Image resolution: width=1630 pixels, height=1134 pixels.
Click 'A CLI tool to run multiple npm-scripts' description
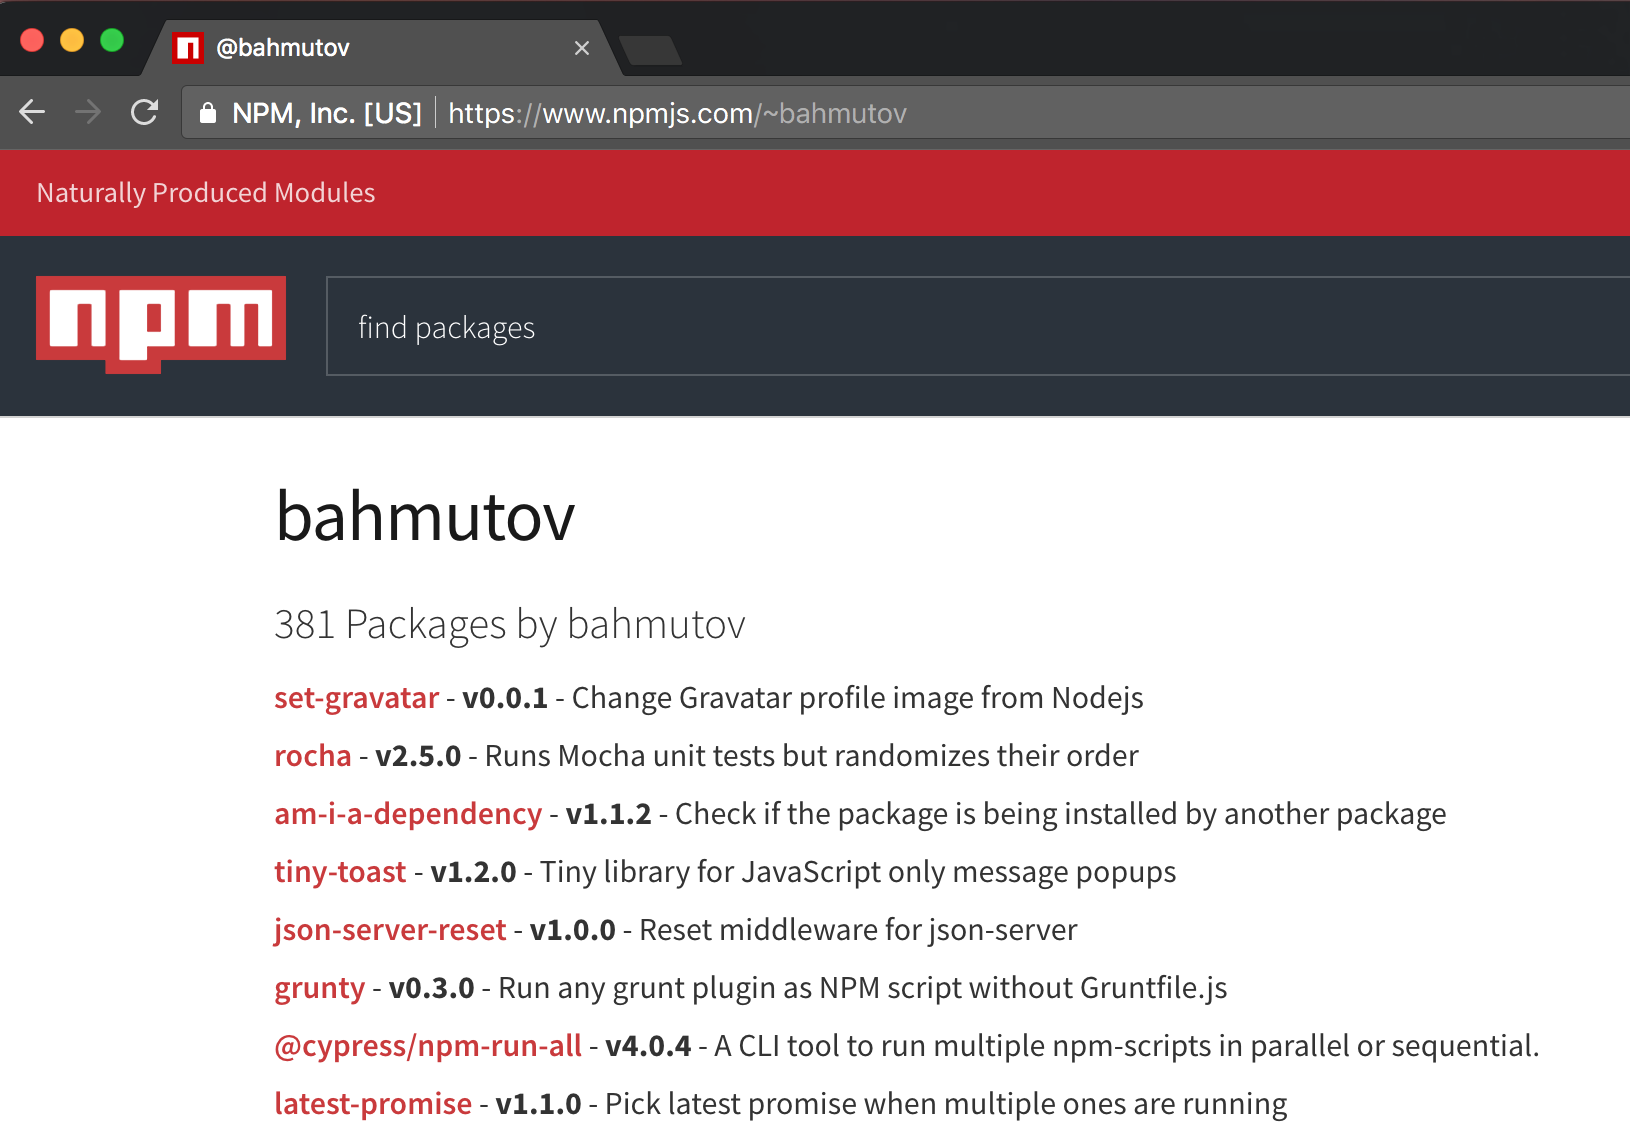tap(1127, 1046)
